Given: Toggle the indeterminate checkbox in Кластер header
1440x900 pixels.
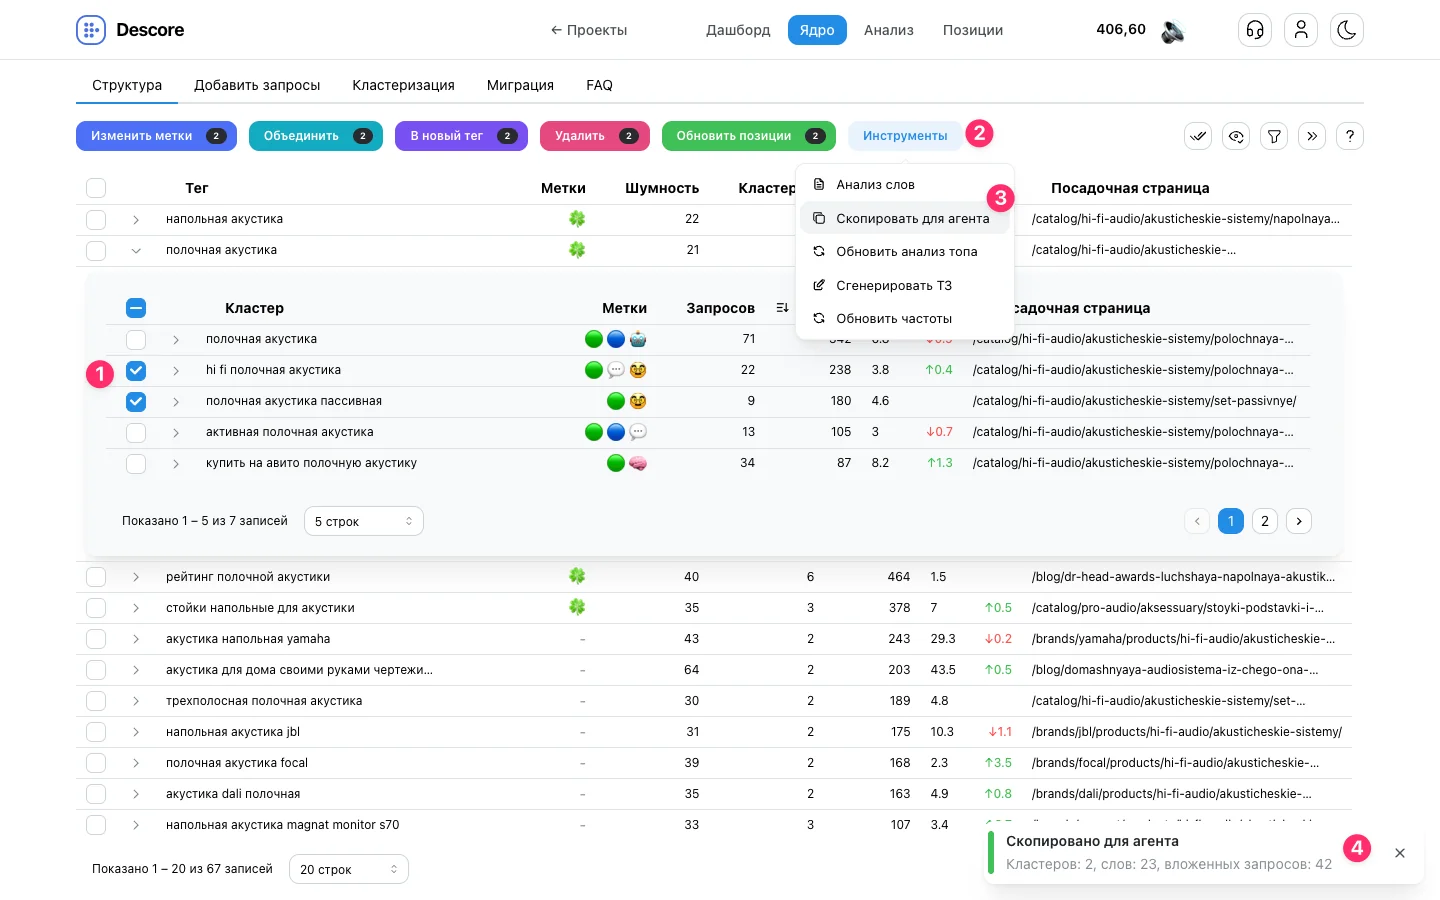Looking at the screenshot, I should 136,308.
